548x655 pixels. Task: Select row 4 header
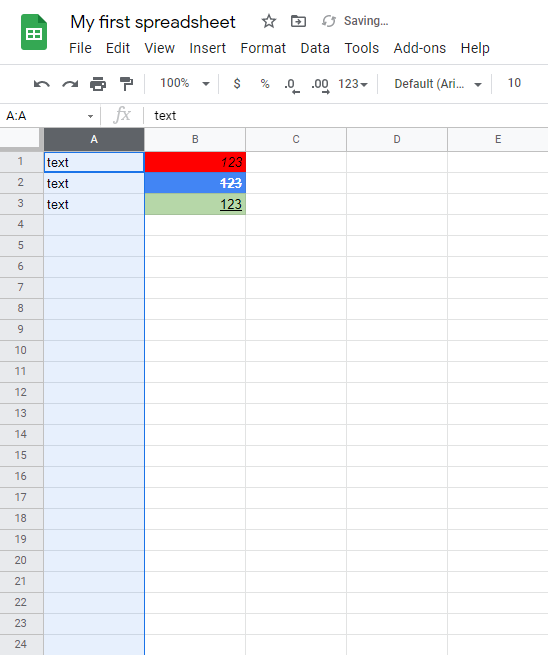coord(21,224)
